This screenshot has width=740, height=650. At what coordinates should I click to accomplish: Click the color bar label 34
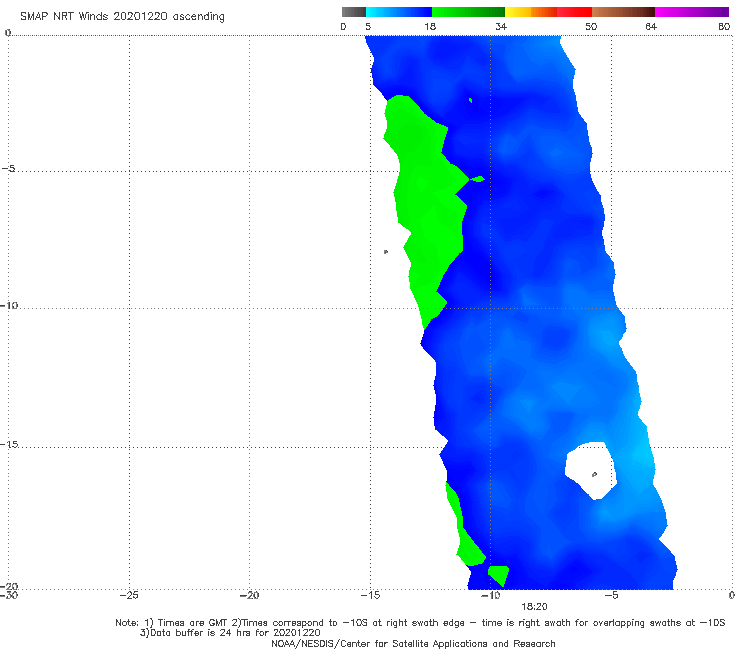click(501, 27)
